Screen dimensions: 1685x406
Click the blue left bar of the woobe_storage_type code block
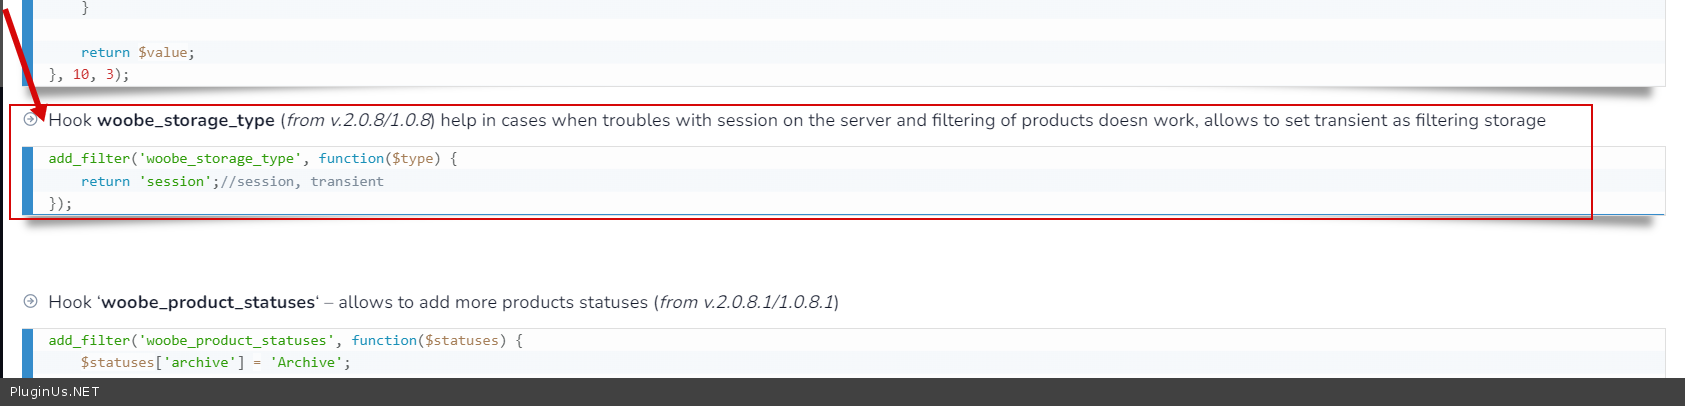[x=27, y=180]
